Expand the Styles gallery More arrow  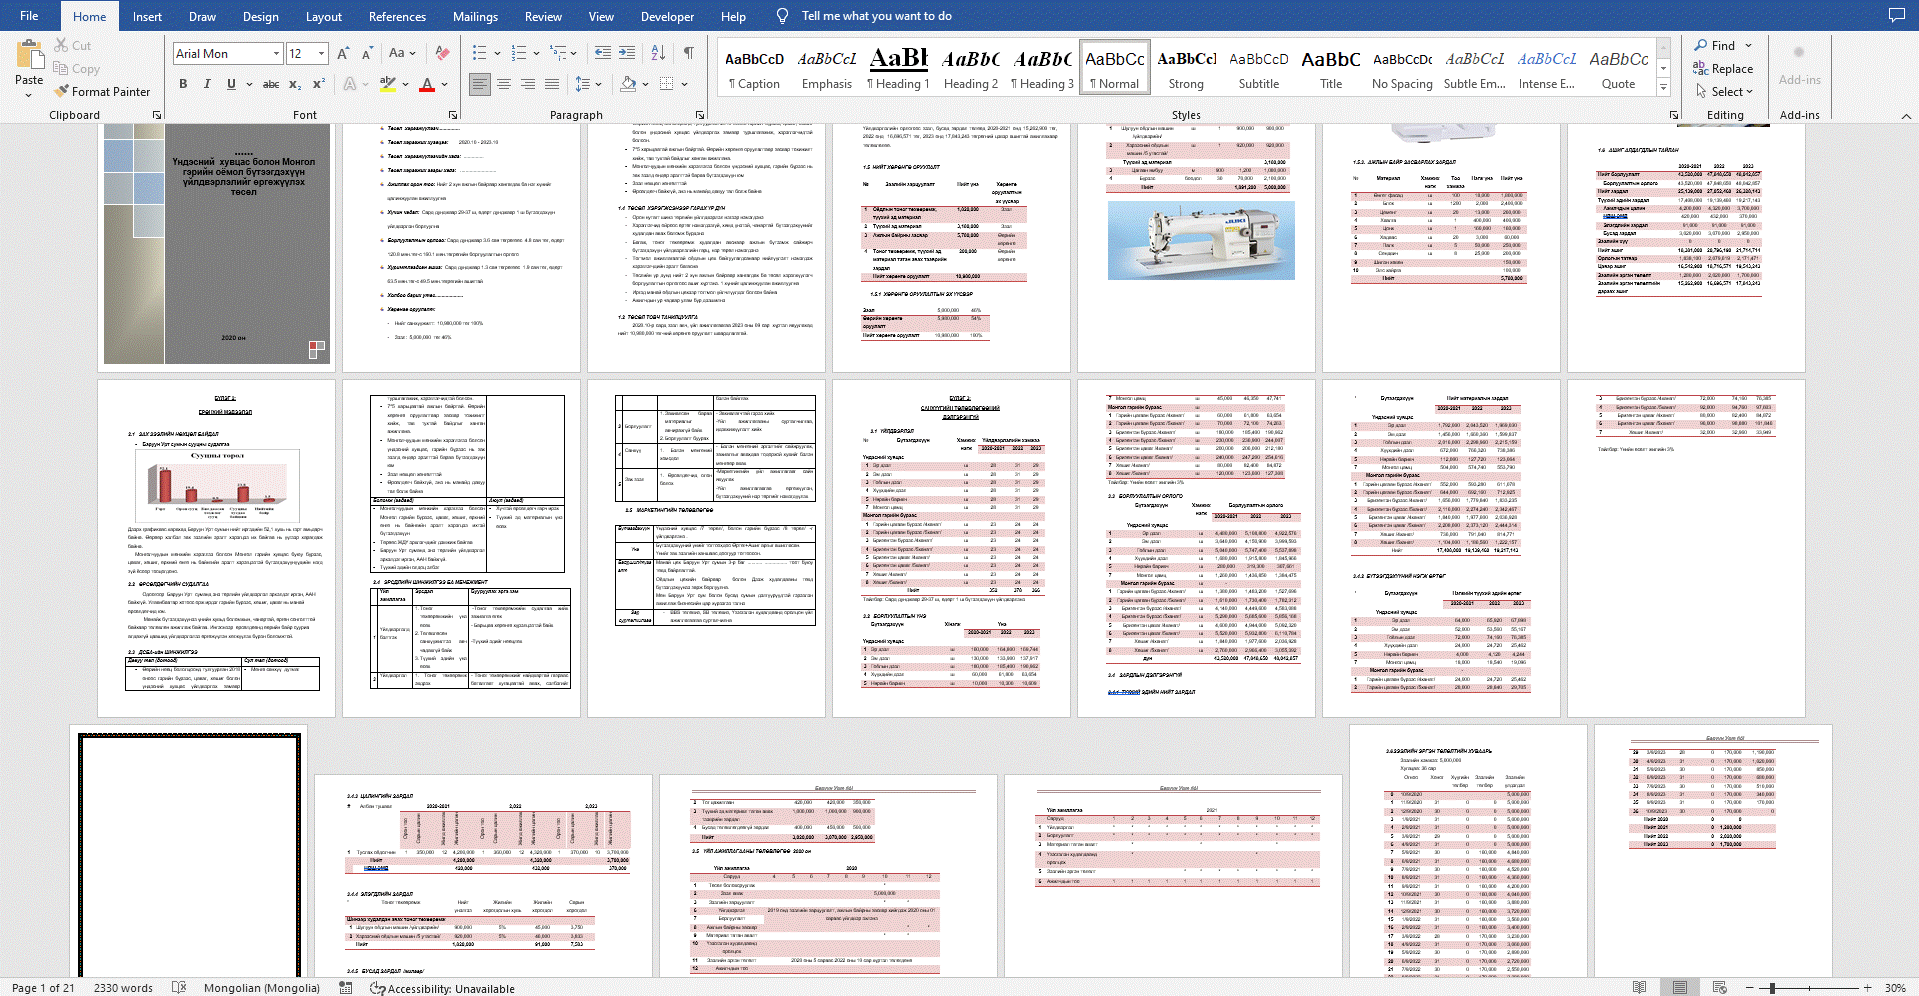coord(1664,88)
